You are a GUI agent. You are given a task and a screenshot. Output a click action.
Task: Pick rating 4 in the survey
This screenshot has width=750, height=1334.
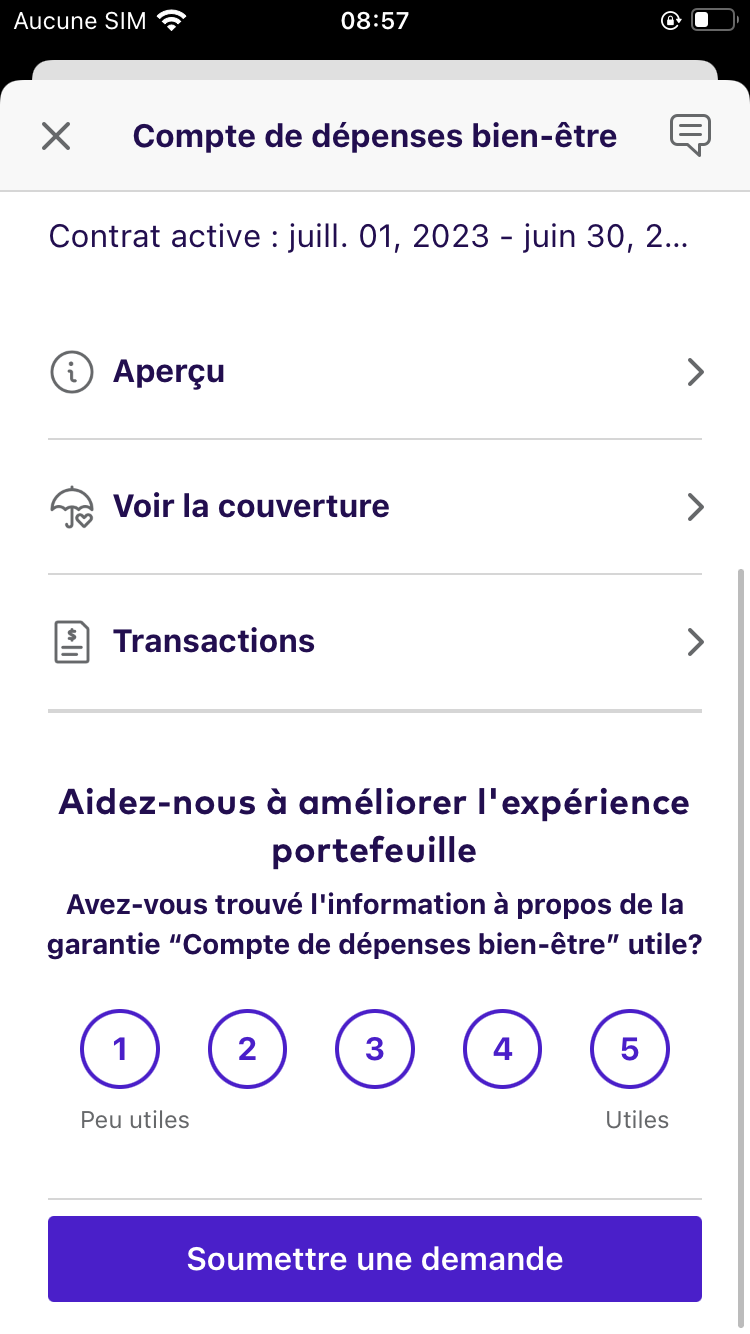pyautogui.click(x=502, y=1049)
